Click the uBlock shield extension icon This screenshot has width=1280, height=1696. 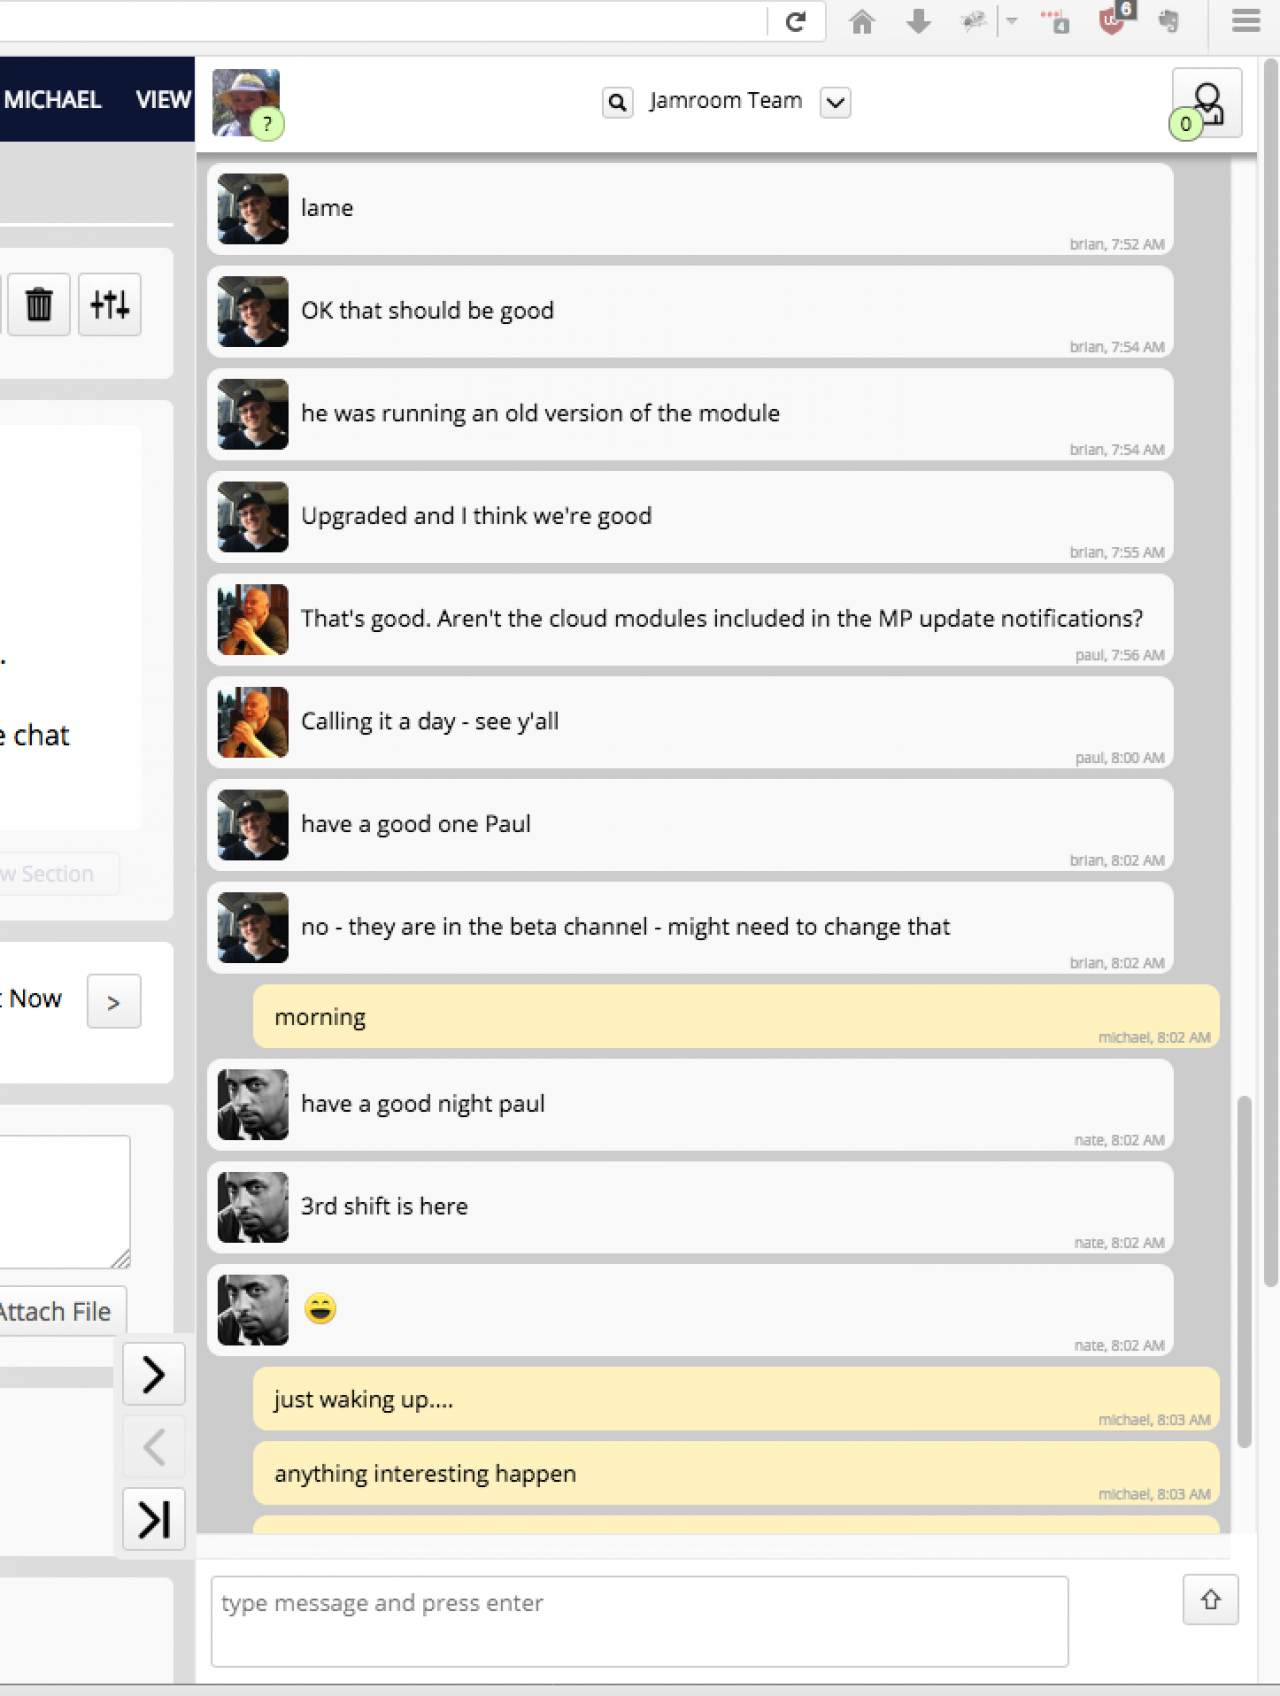point(1113,20)
